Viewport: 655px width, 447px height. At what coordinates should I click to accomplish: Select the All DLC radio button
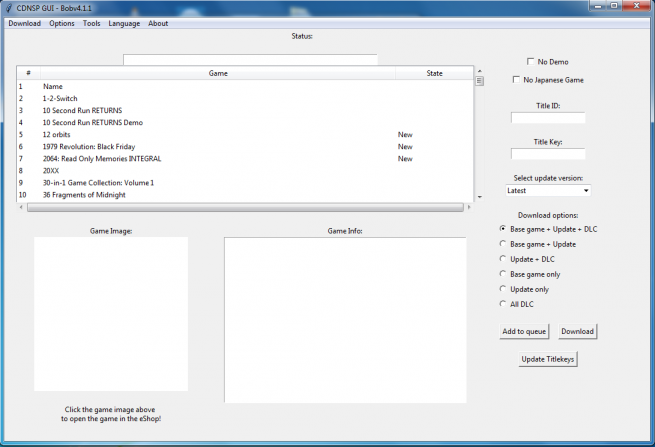502,304
